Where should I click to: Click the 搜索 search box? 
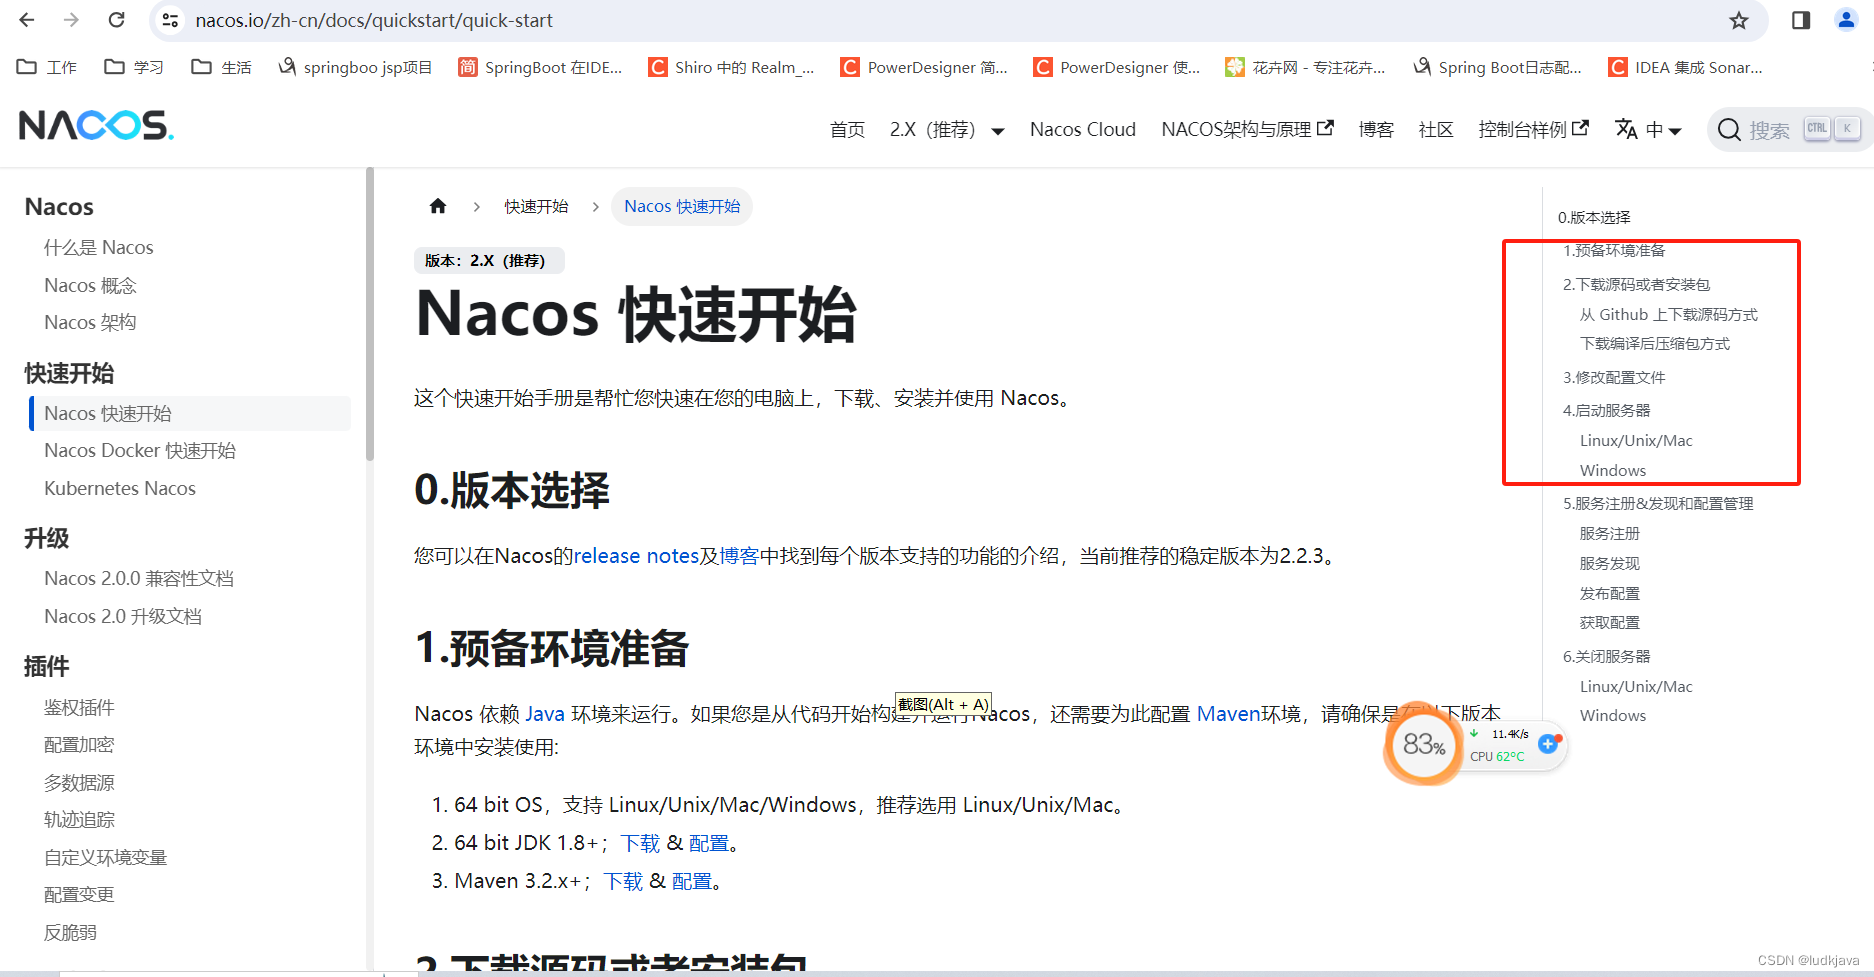pyautogui.click(x=1789, y=129)
